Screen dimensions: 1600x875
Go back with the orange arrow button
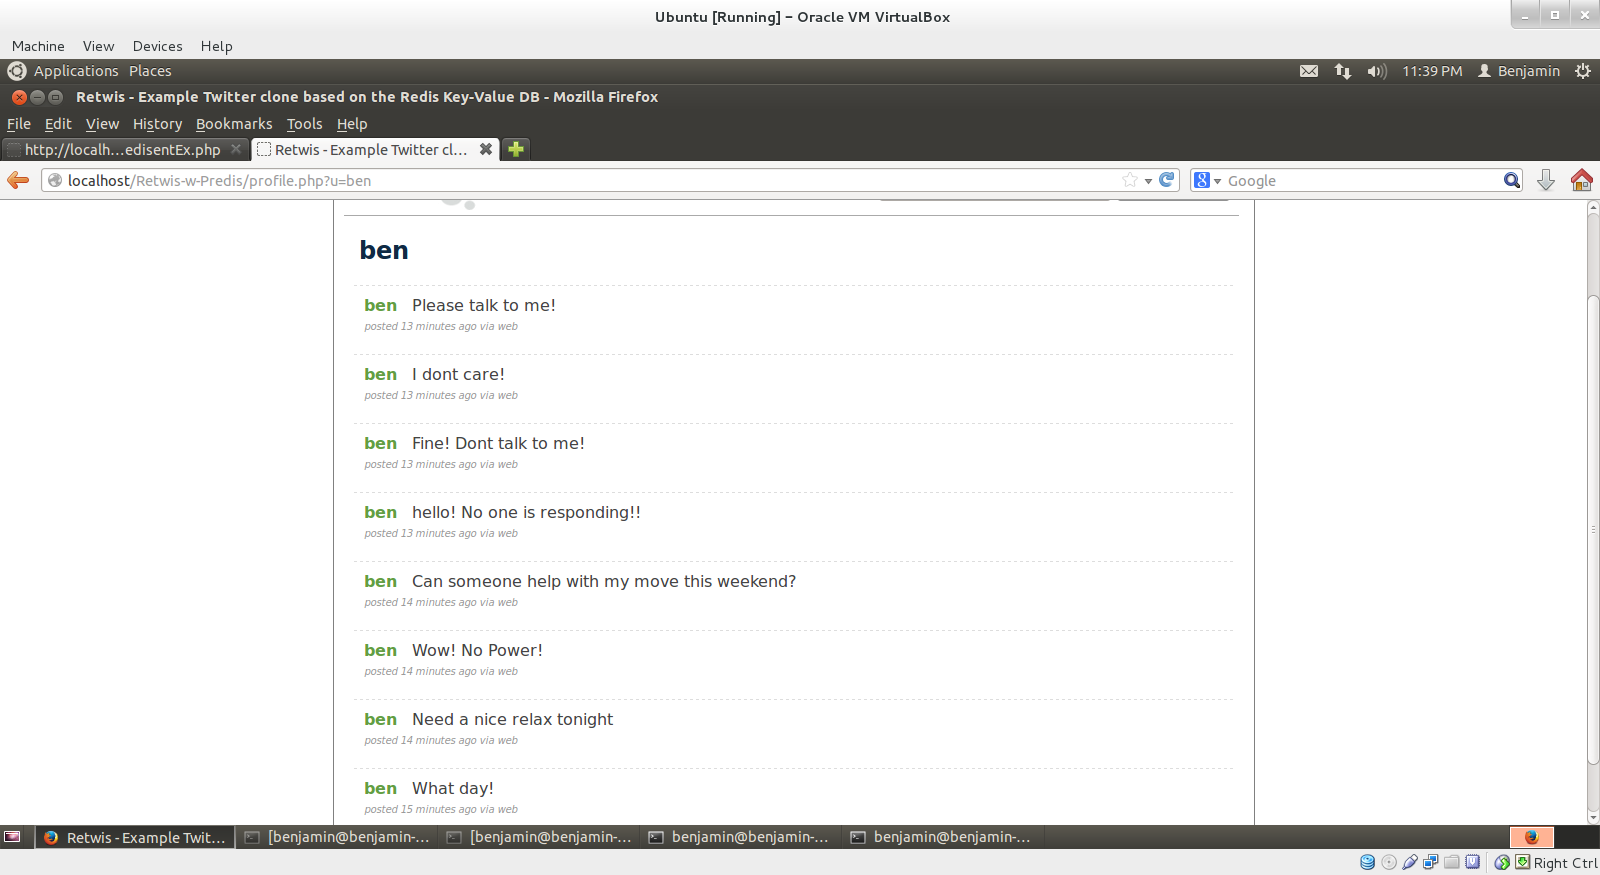point(18,180)
